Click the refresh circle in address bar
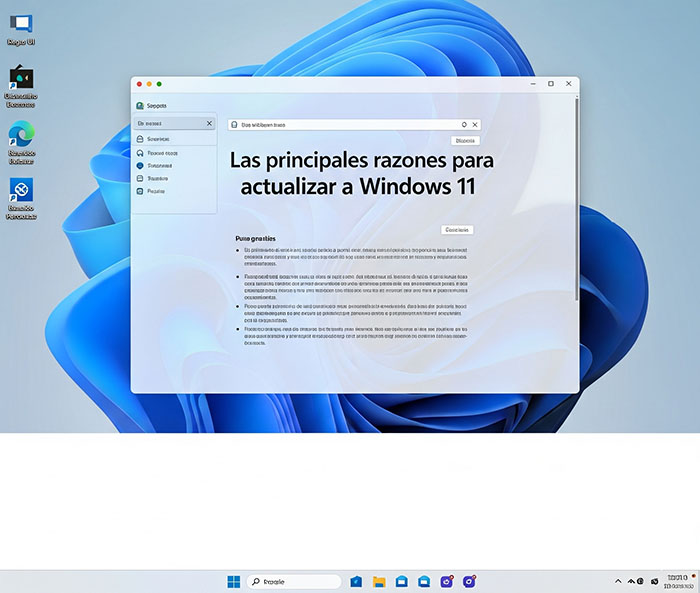This screenshot has height=593, width=700. coord(464,125)
